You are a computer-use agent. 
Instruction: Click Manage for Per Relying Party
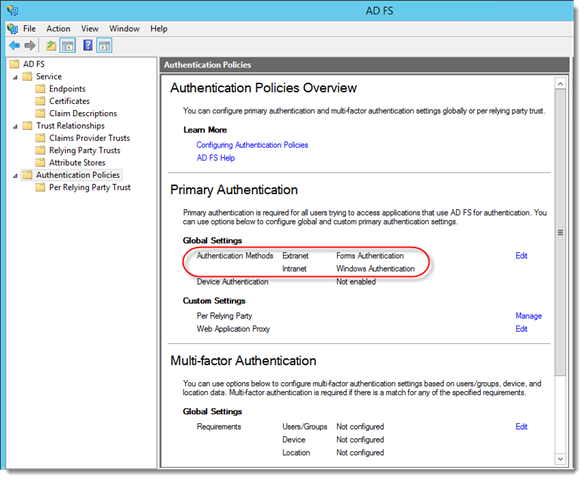coord(529,316)
